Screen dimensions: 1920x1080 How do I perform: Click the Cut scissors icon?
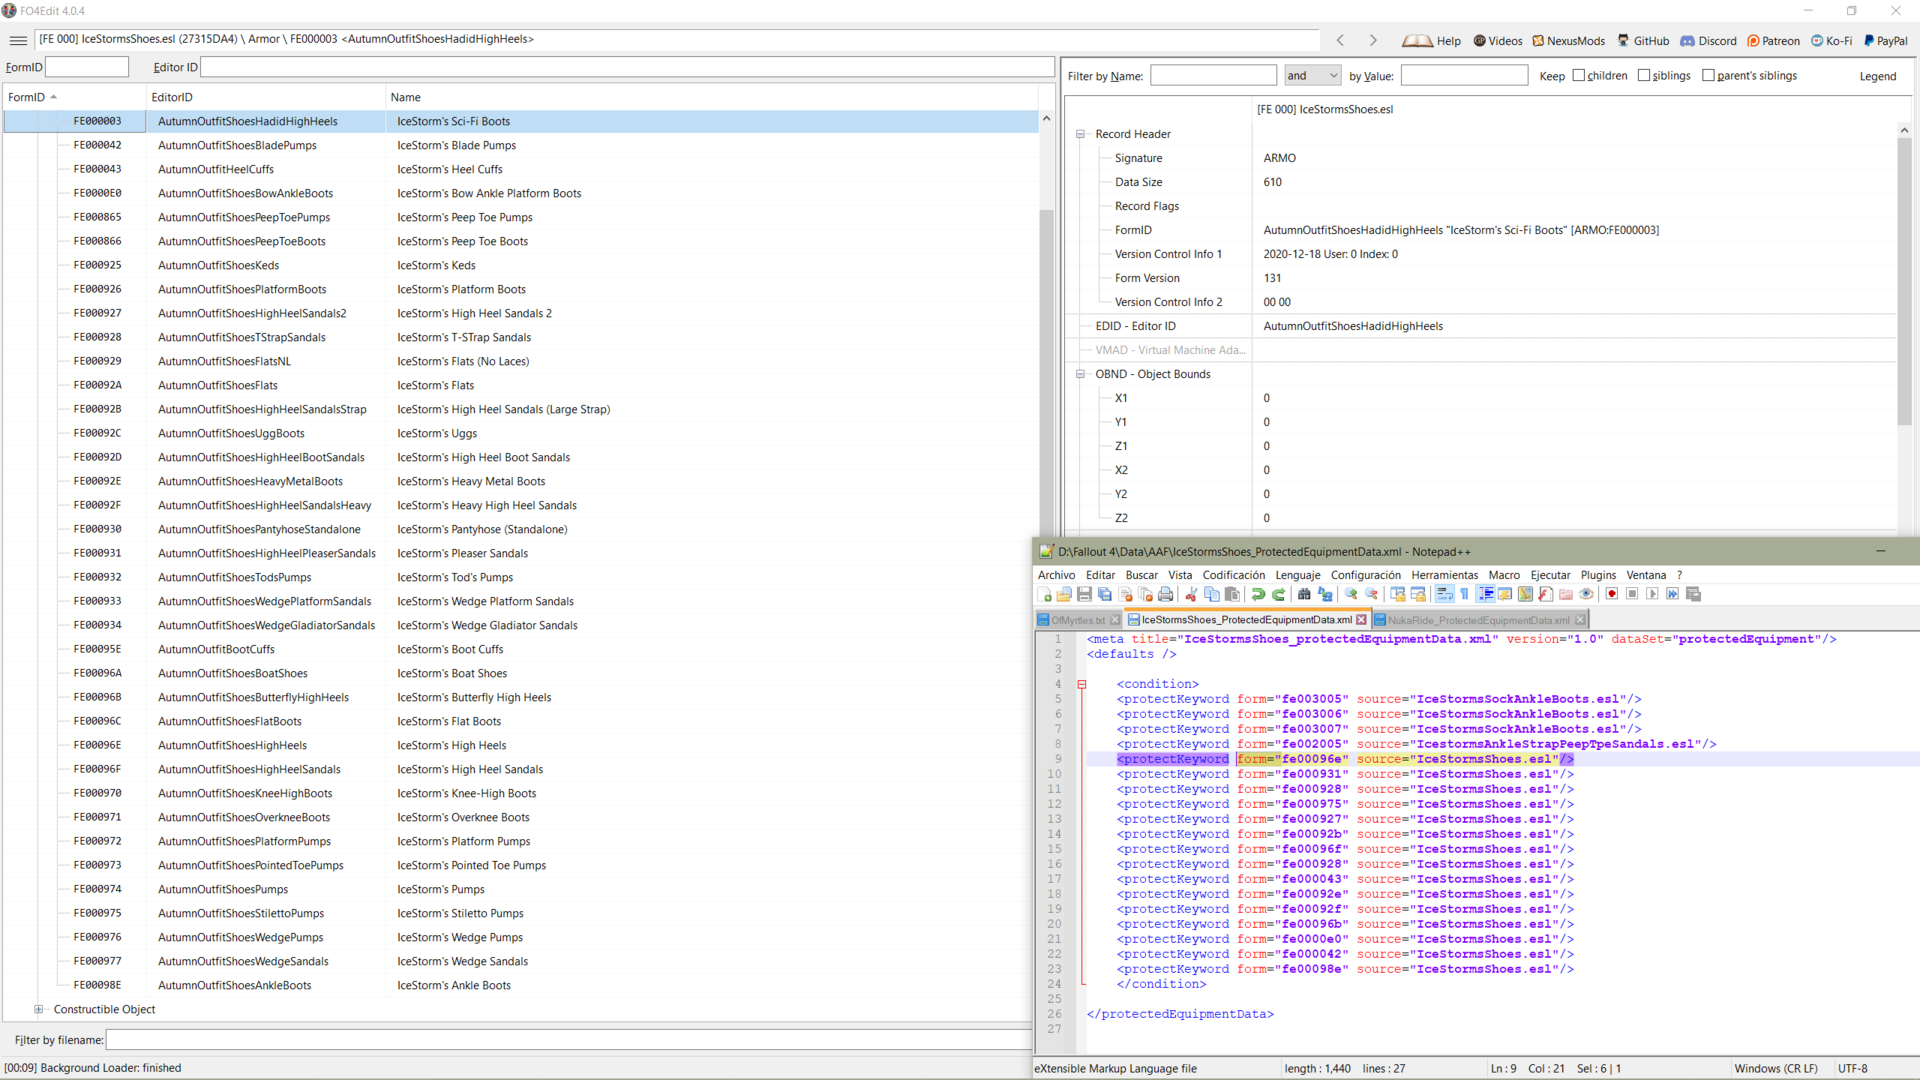(1191, 594)
